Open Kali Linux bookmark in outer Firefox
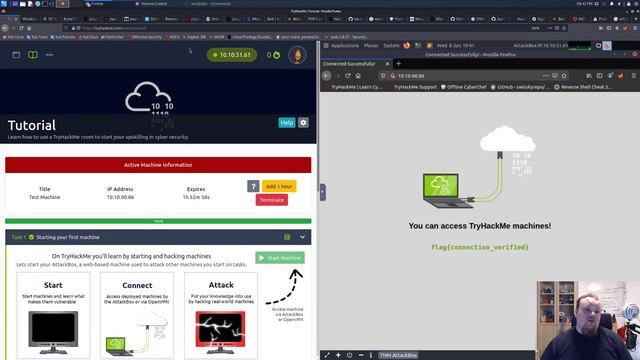 13,37
